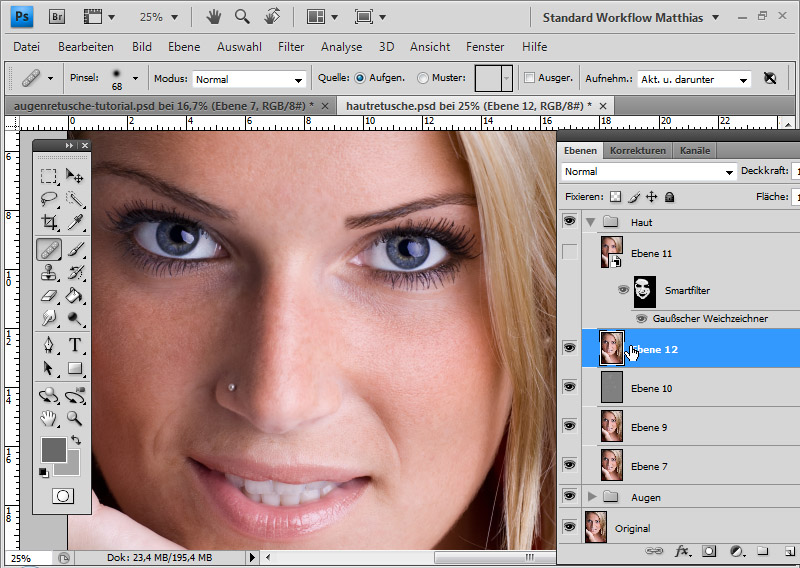The image size is (800, 568).
Task: Hide the Ebene 9 layer
Action: click(x=570, y=426)
